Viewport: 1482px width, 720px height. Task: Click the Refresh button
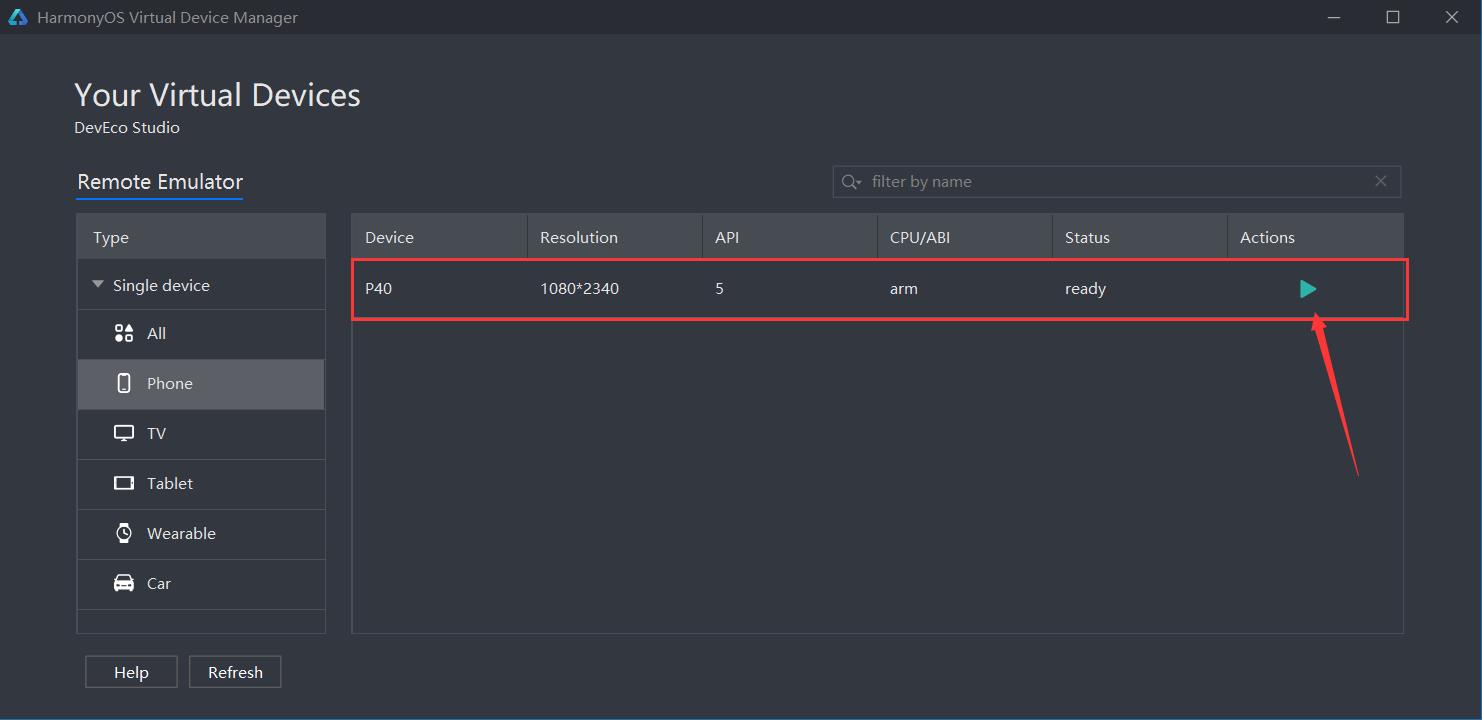[235, 672]
